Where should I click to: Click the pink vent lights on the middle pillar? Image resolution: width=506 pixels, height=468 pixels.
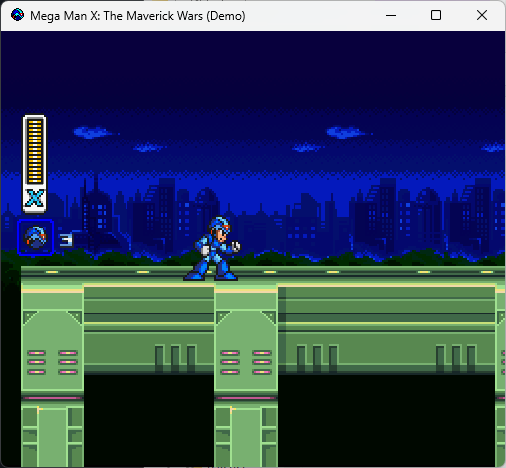coord(246,362)
